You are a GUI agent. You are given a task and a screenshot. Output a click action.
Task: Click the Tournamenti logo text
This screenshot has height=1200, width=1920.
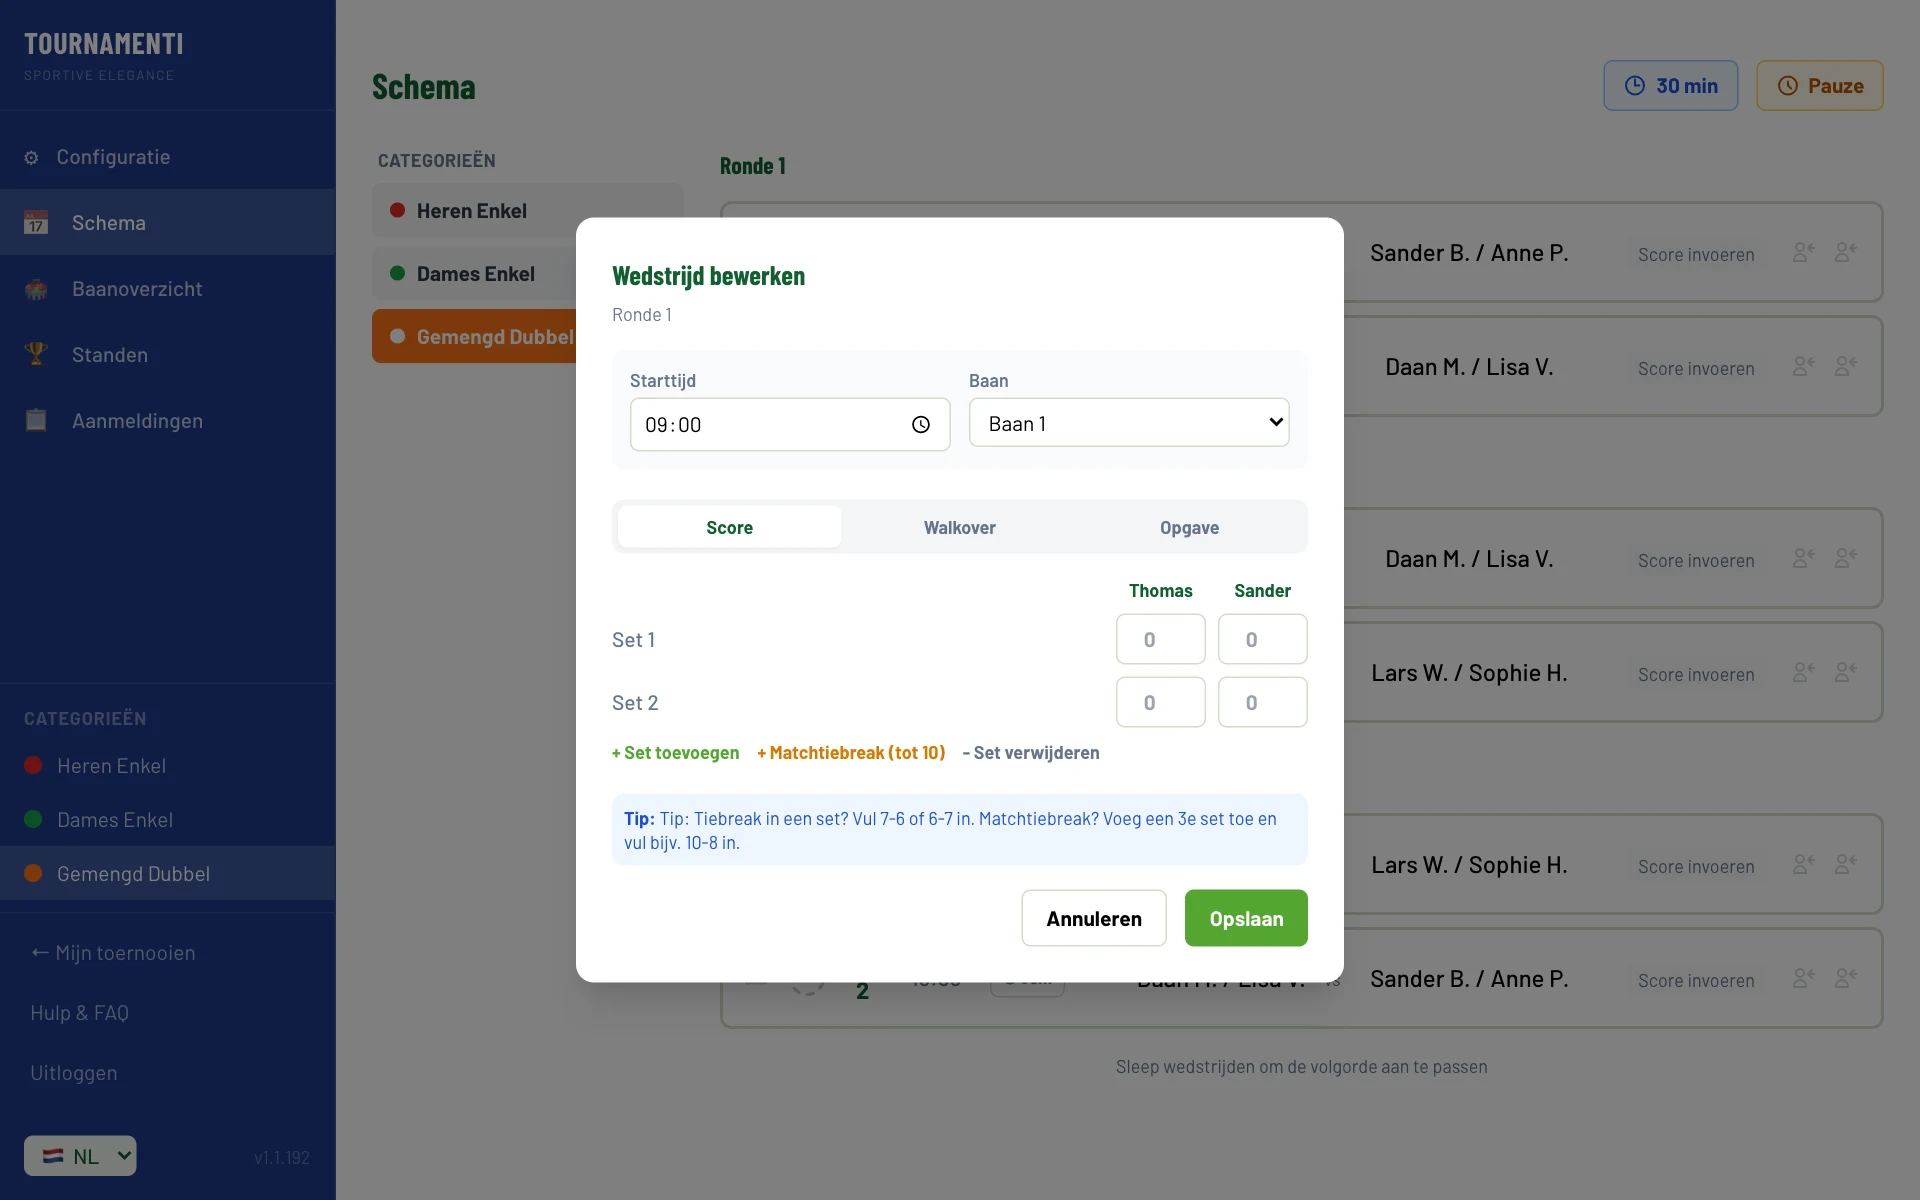(104, 44)
